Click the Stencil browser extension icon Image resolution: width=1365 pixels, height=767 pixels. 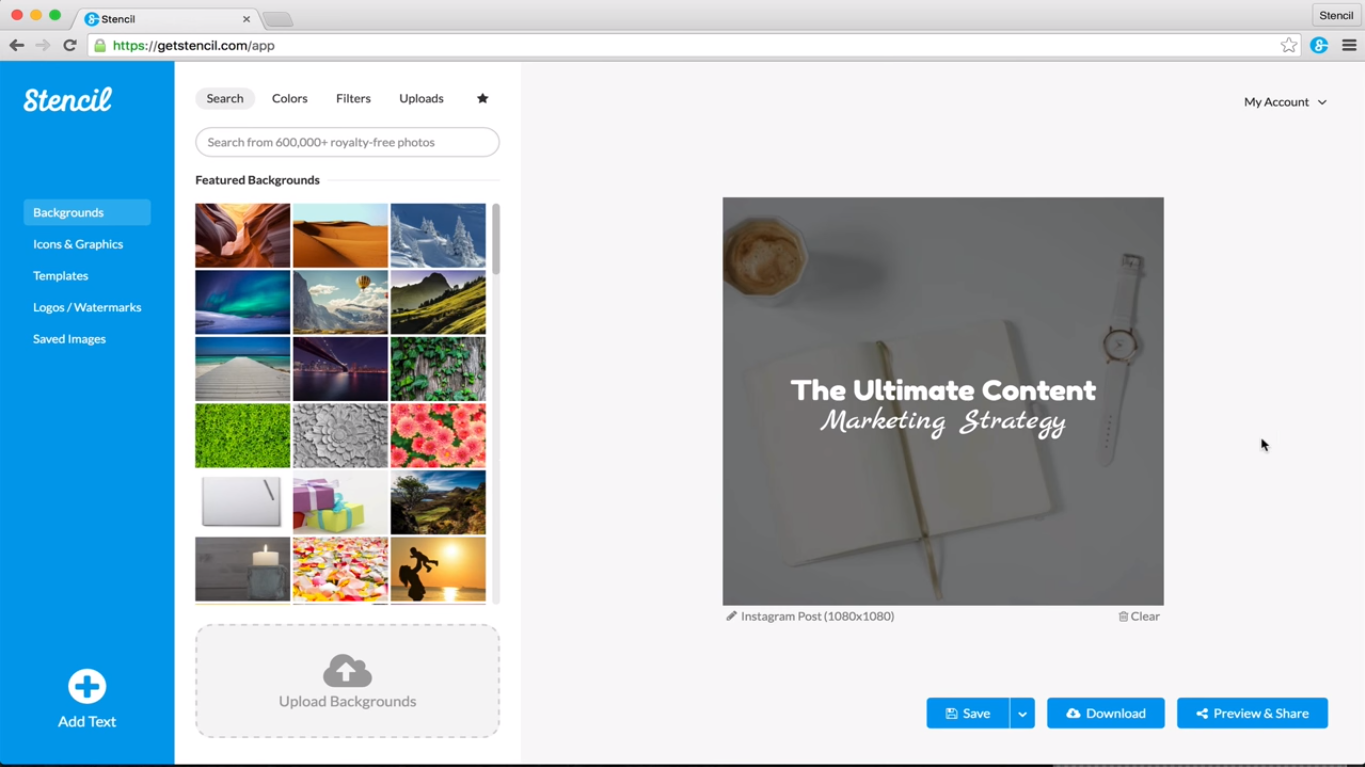1319,45
